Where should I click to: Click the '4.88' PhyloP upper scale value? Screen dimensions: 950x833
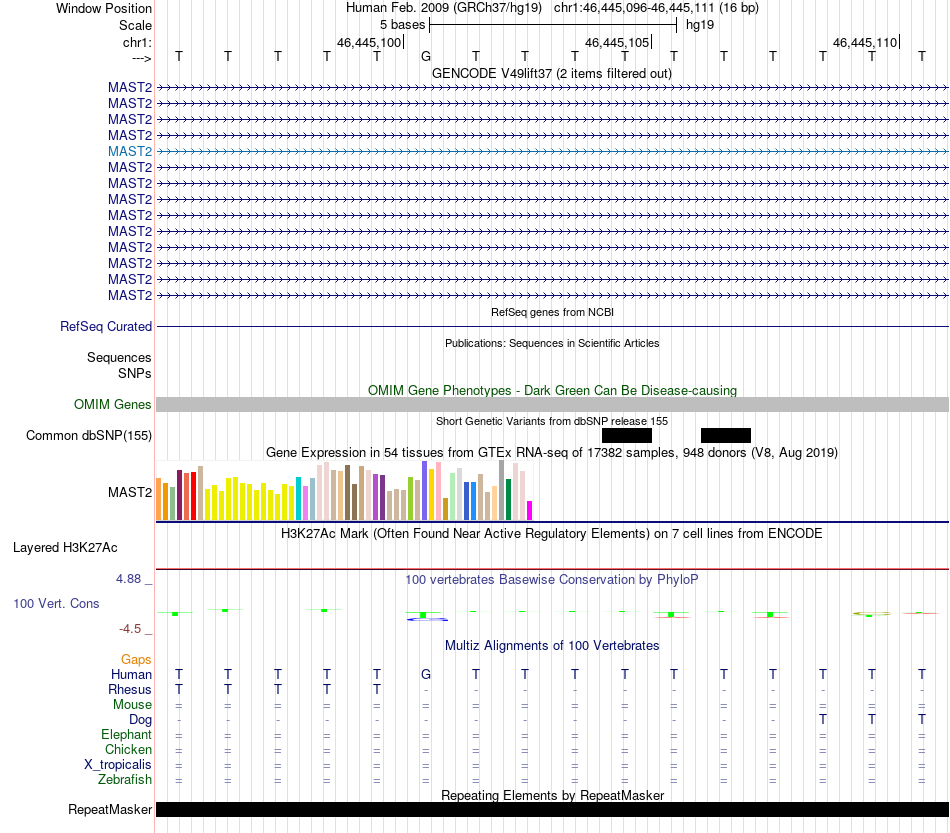pos(128,579)
